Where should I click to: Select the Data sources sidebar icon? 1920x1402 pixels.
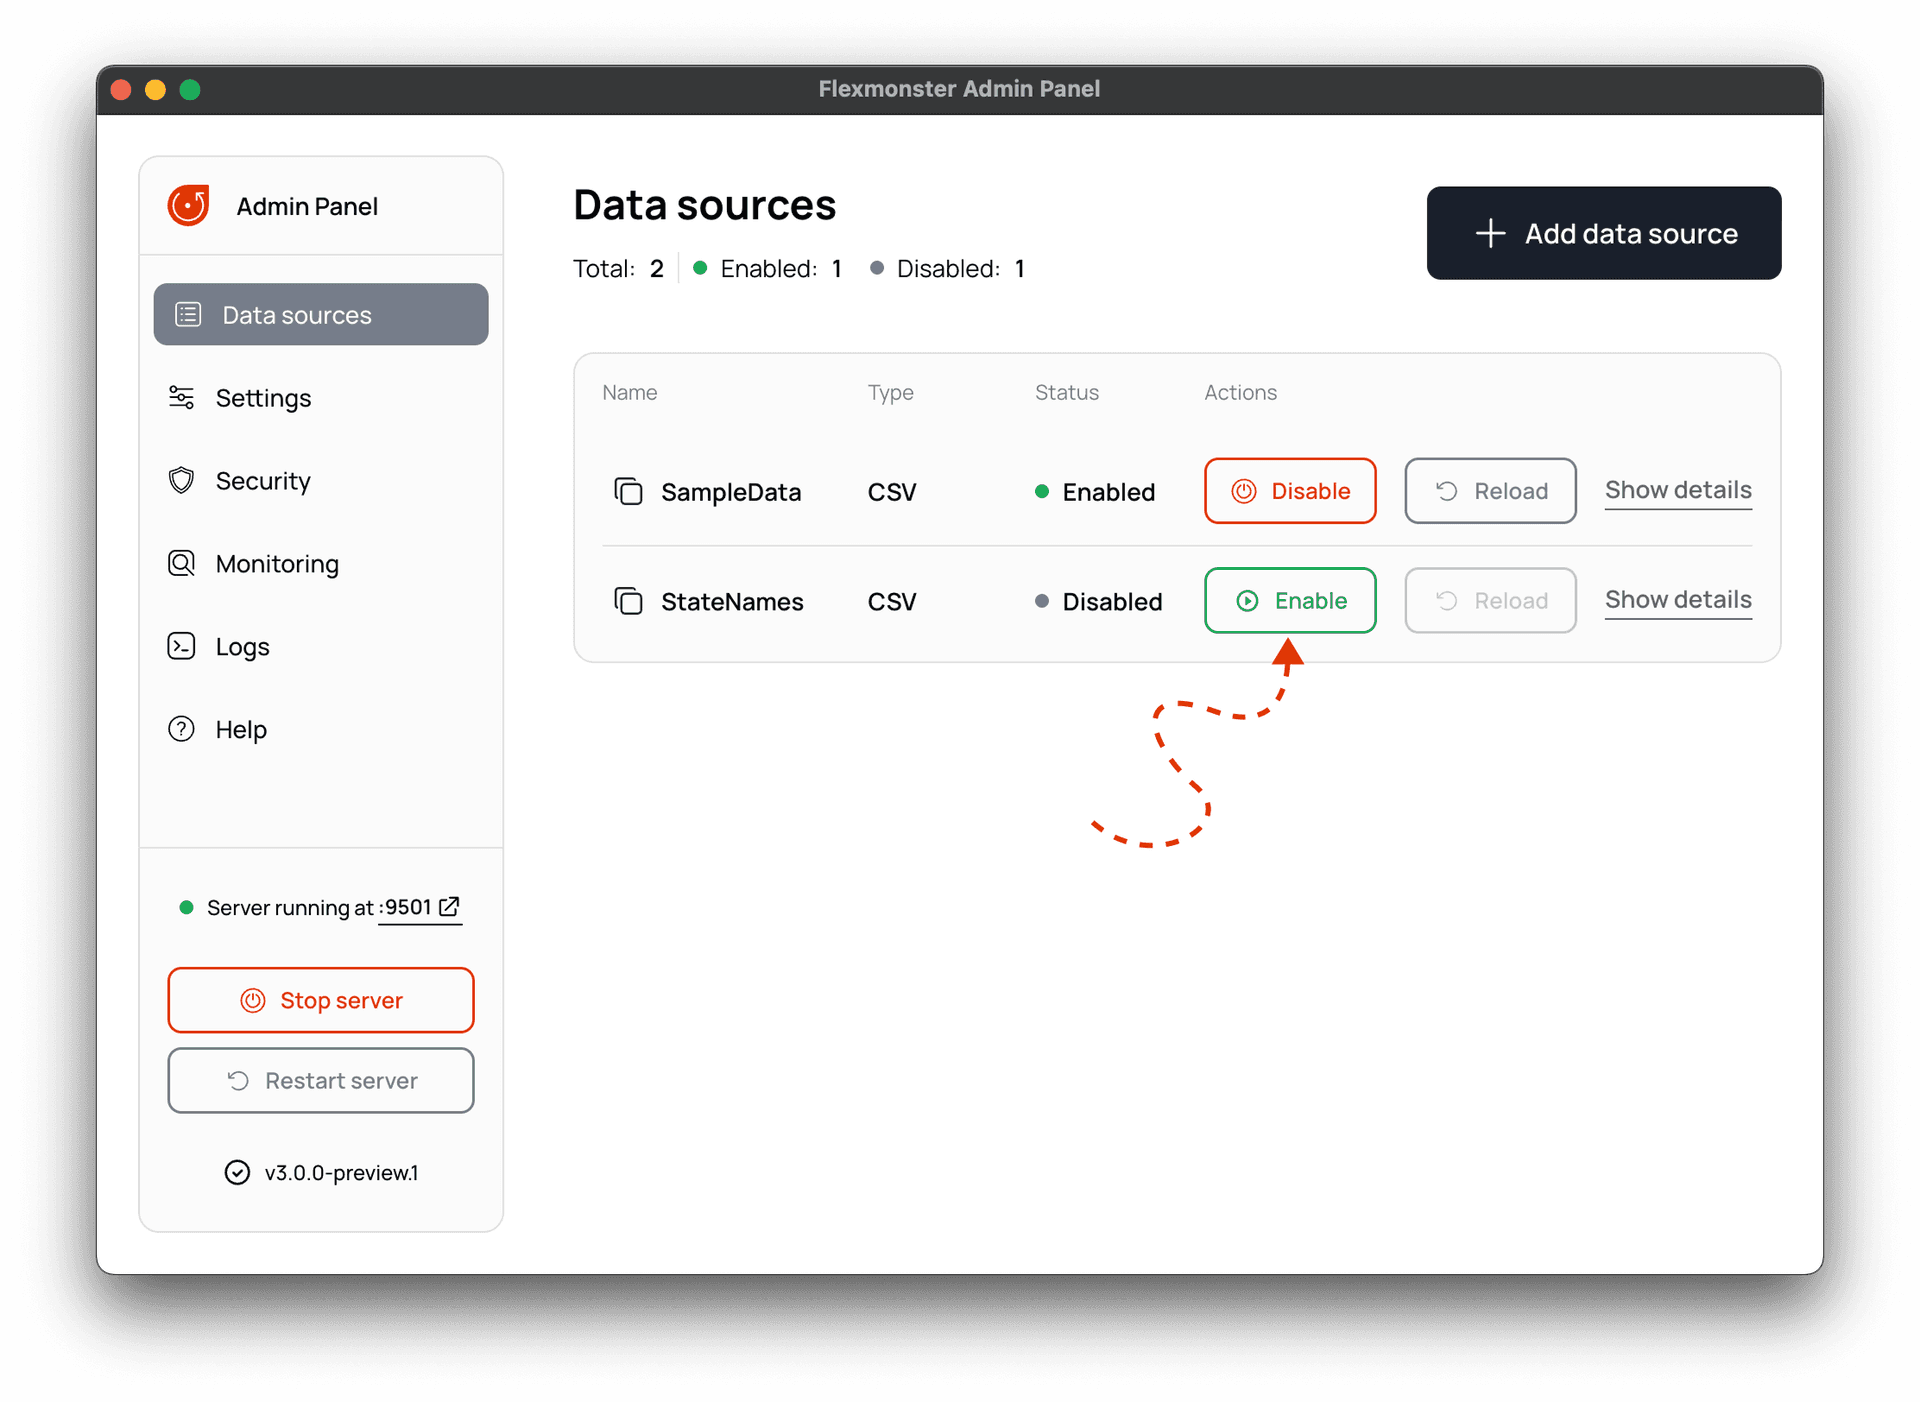187,314
